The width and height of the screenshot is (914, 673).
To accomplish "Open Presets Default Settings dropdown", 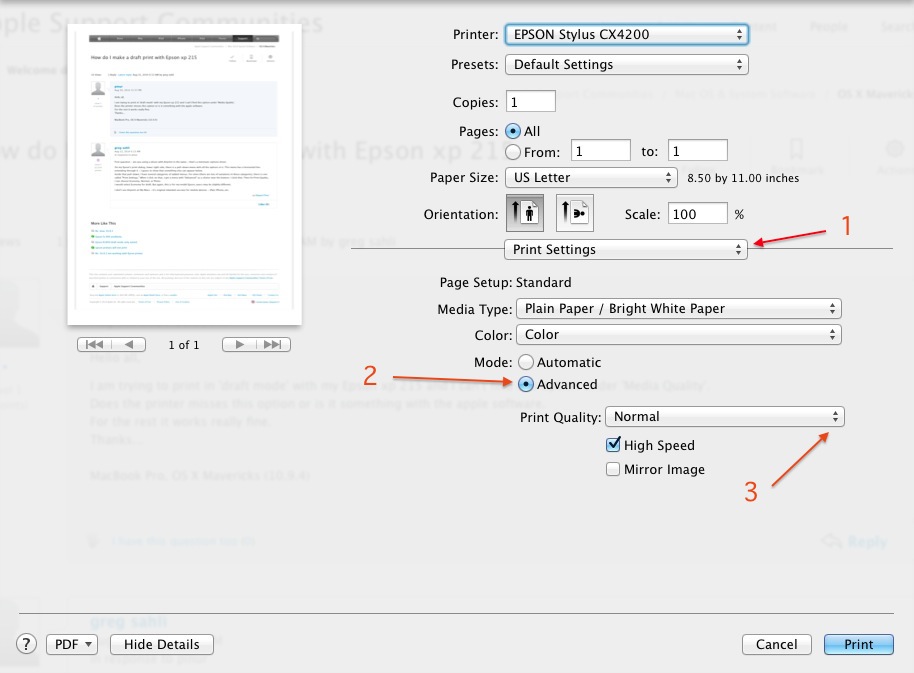I will (x=627, y=64).
